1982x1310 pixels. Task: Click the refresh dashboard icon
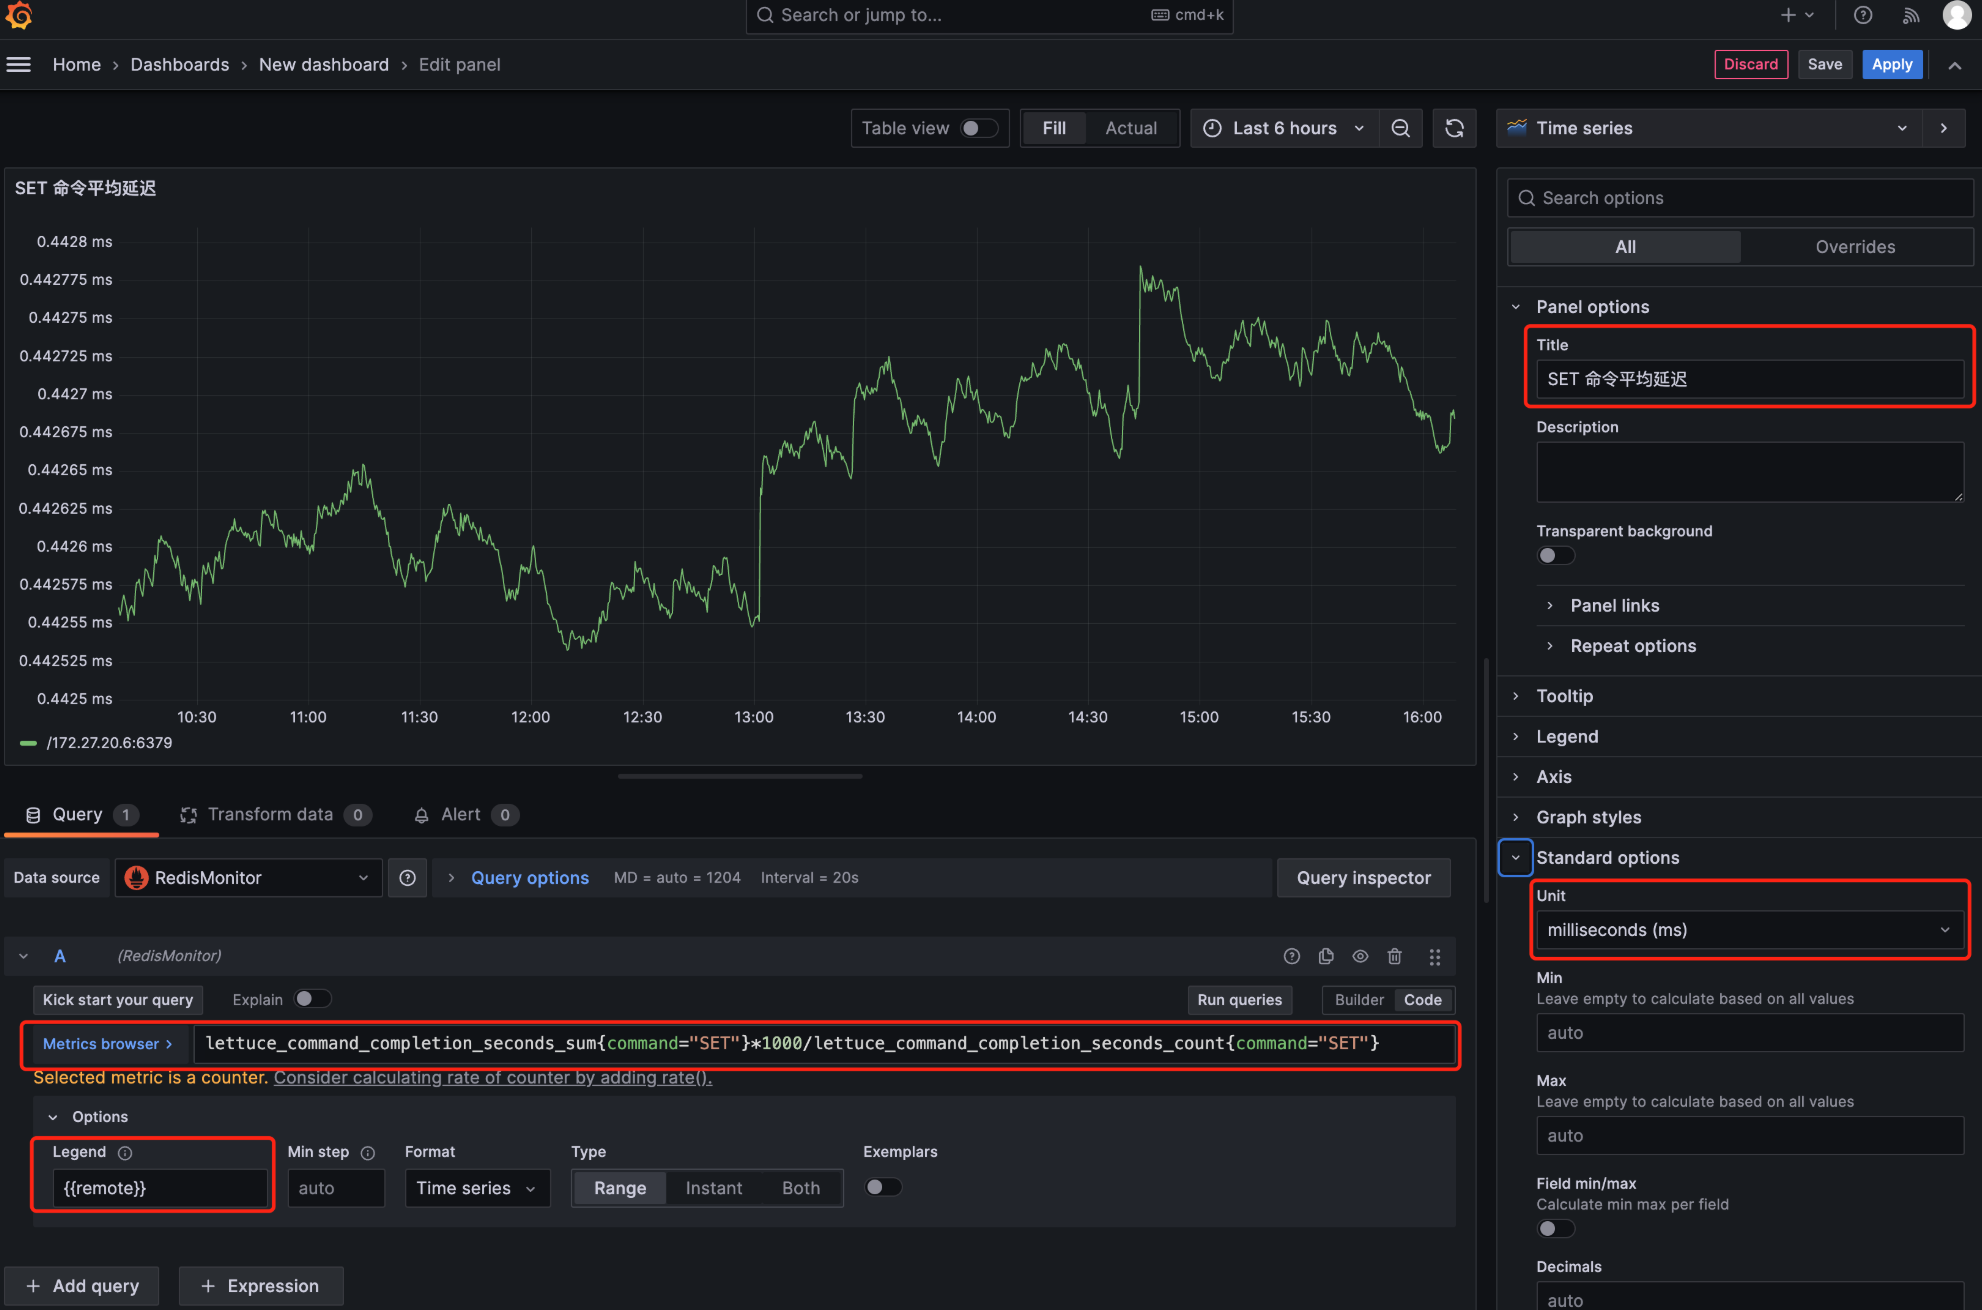tap(1454, 128)
